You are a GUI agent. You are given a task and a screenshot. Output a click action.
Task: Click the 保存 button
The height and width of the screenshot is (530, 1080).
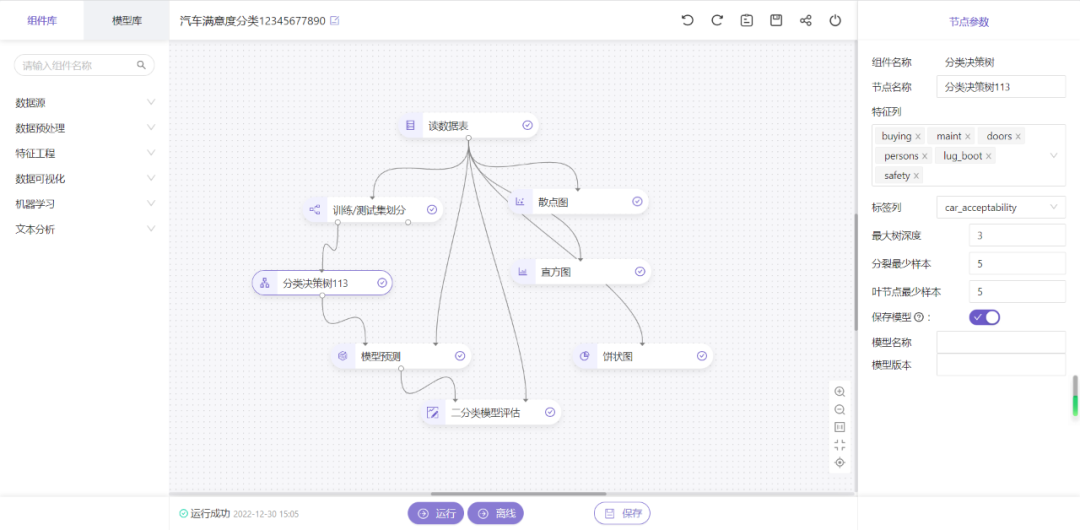[622, 513]
